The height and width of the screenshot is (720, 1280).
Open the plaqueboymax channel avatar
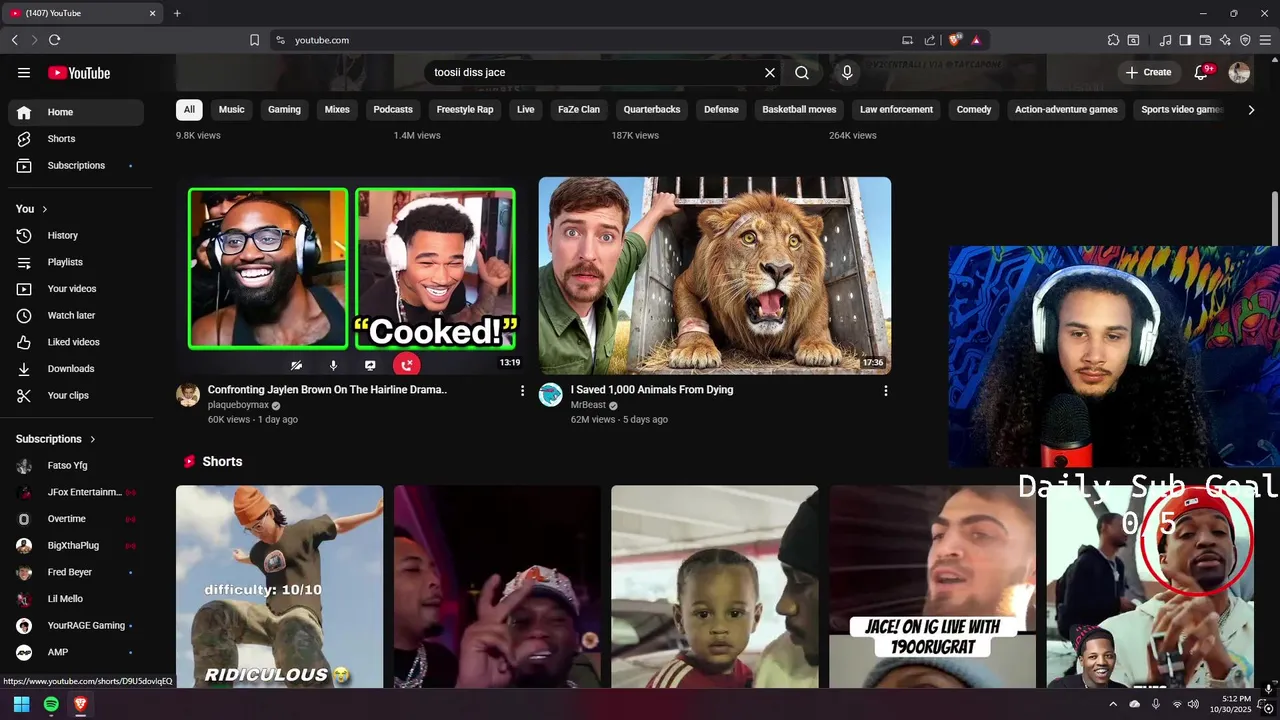click(x=188, y=394)
